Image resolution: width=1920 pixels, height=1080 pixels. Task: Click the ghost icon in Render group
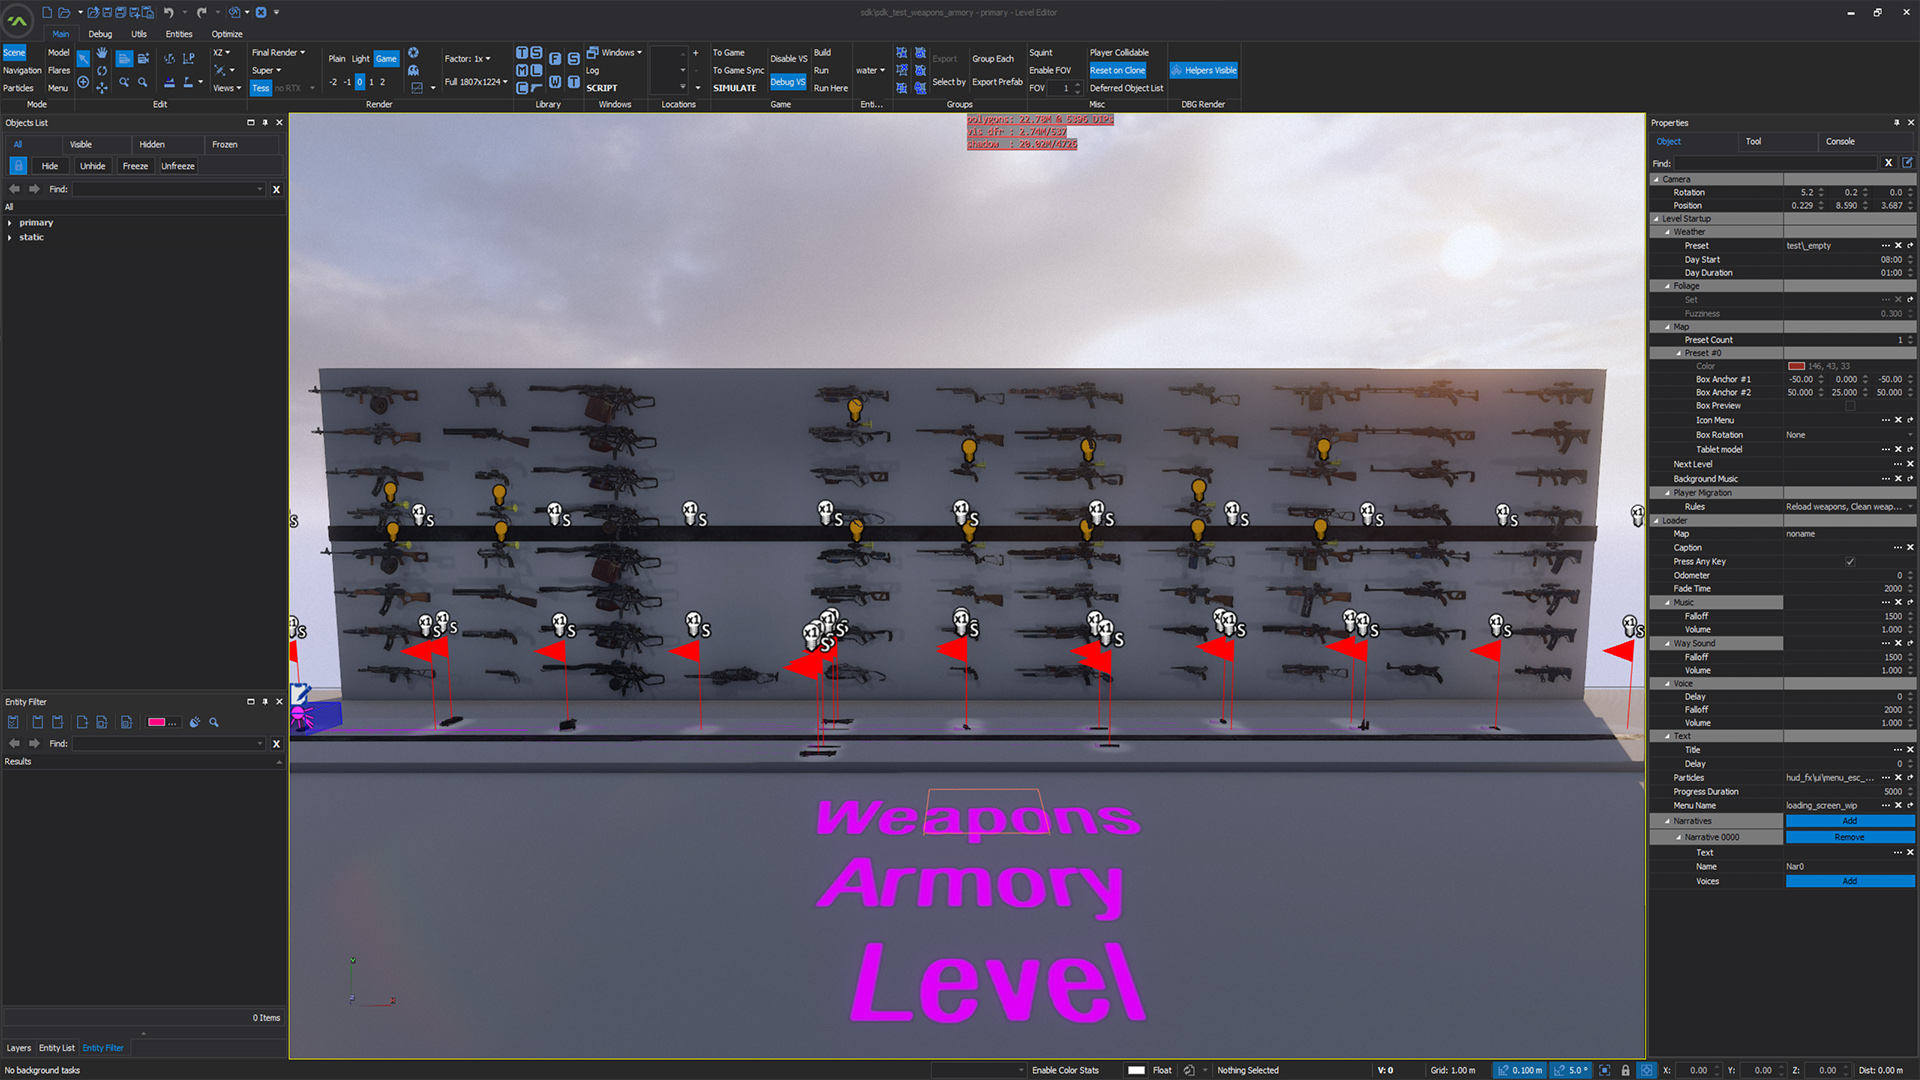(x=413, y=71)
